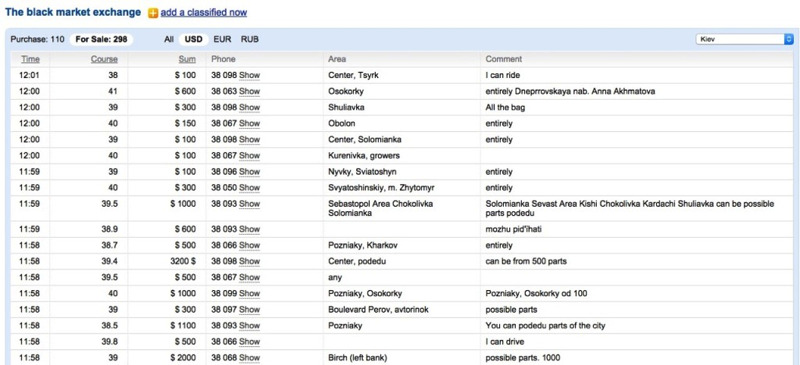This screenshot has width=800, height=365.
Task: Click course value 38.9
Action: [110, 230]
